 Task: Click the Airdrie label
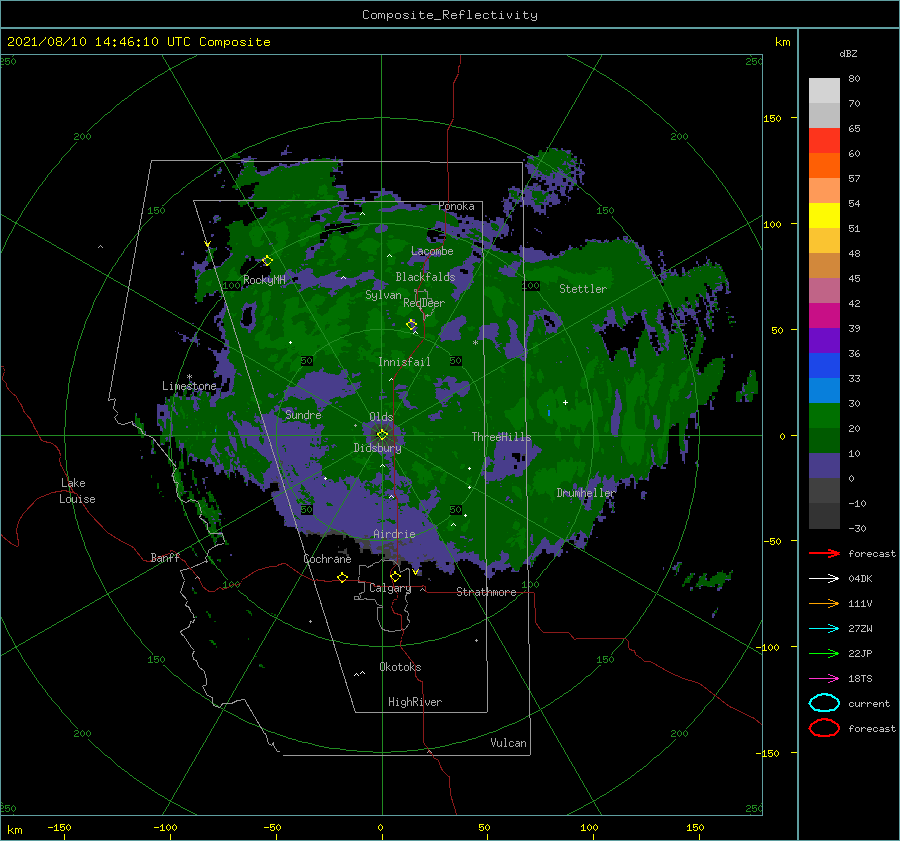pyautogui.click(x=394, y=534)
